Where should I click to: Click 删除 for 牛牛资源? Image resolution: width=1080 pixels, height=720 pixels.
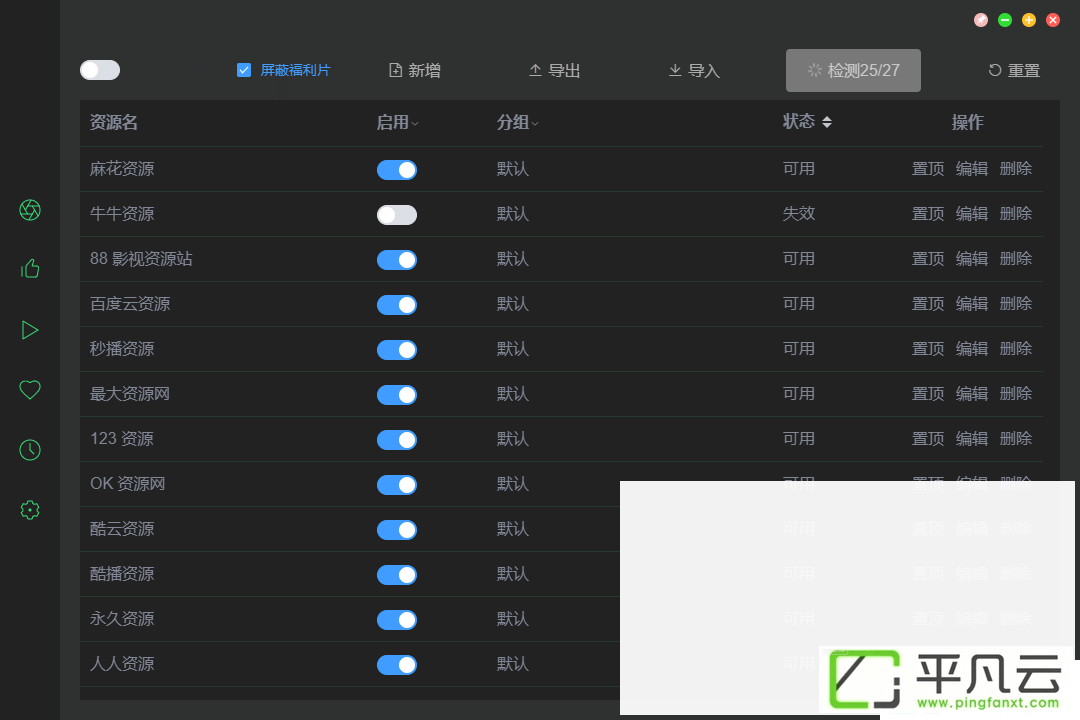[x=1016, y=214]
